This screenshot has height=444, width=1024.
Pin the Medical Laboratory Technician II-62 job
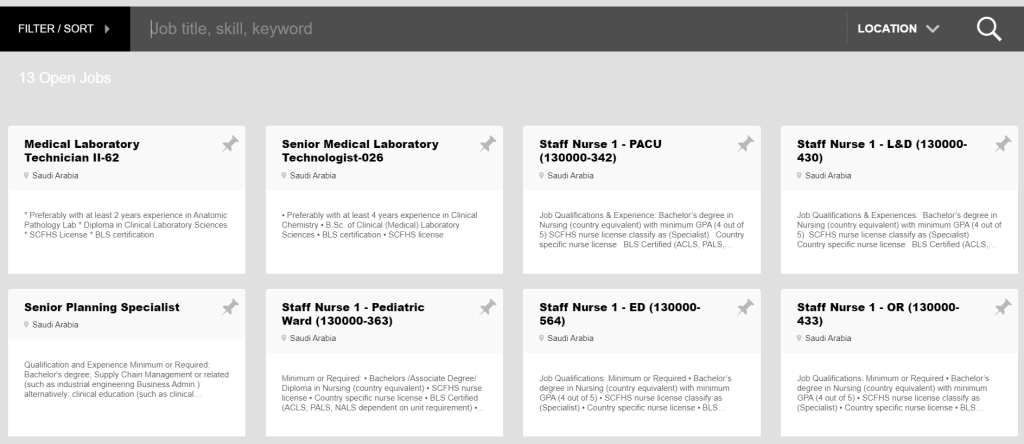tap(230, 145)
